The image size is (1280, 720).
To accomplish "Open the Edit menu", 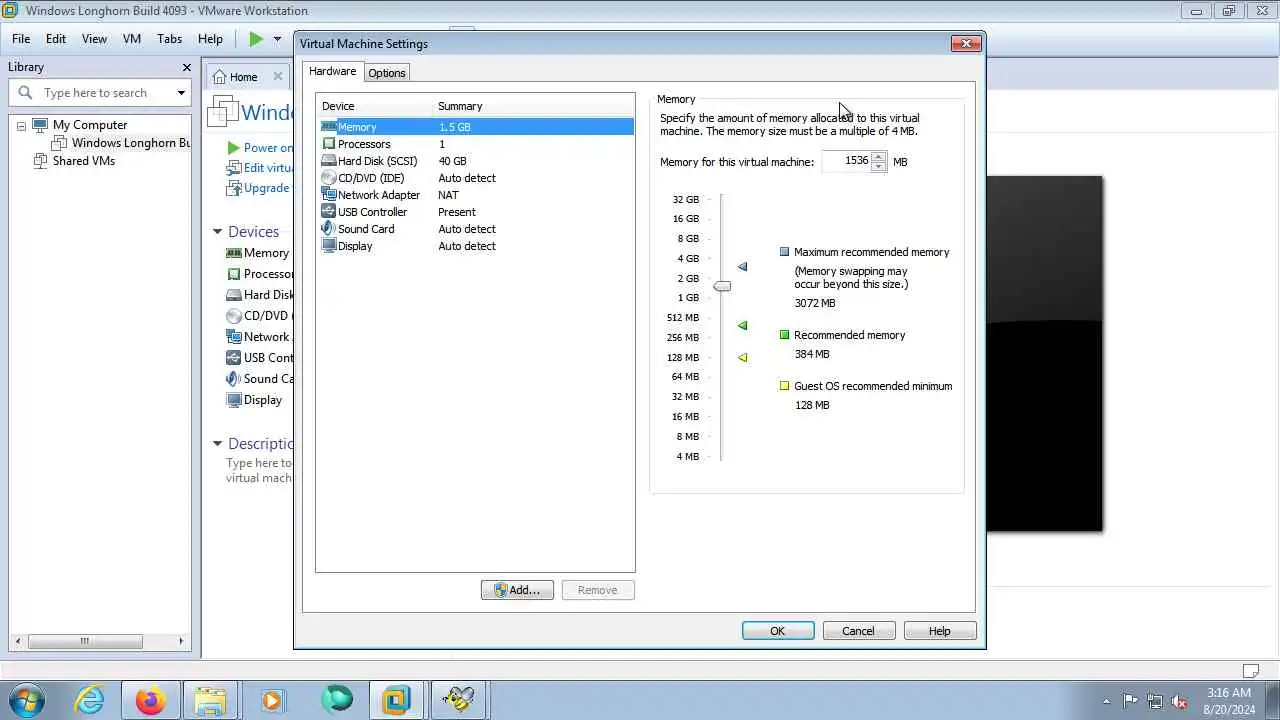I will 56,39.
